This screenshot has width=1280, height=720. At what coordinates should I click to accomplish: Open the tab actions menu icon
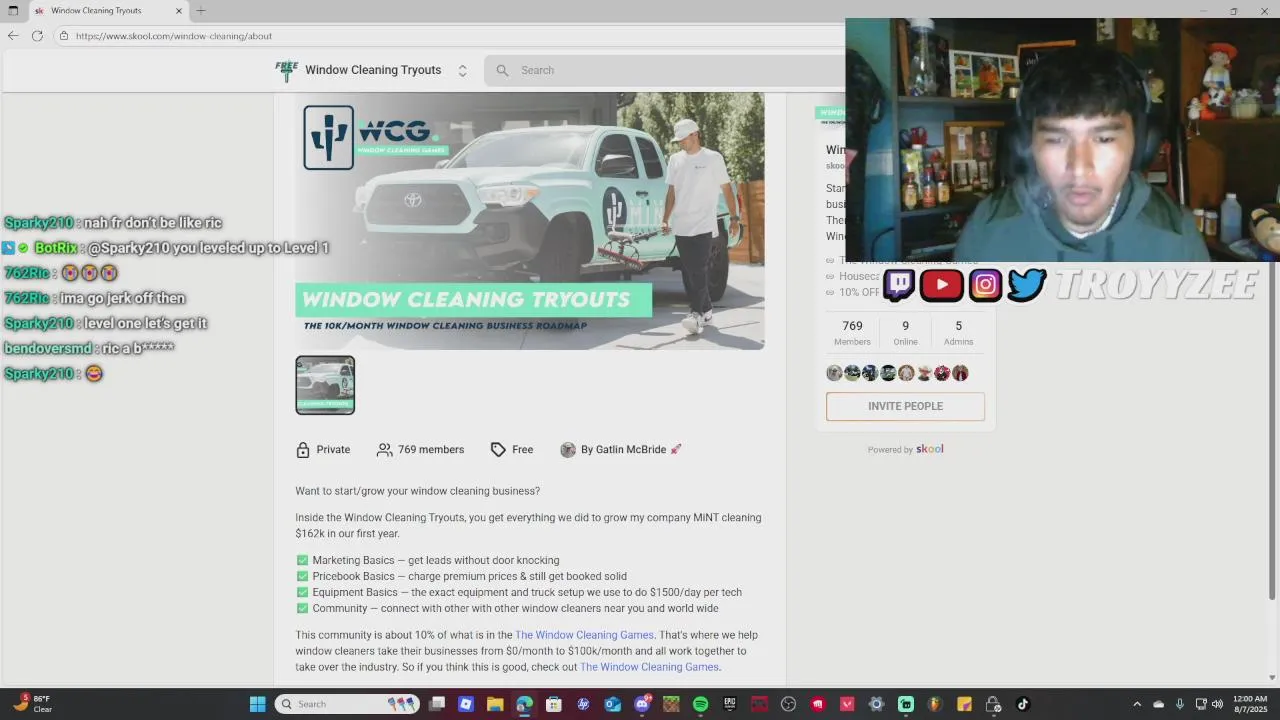[13, 11]
